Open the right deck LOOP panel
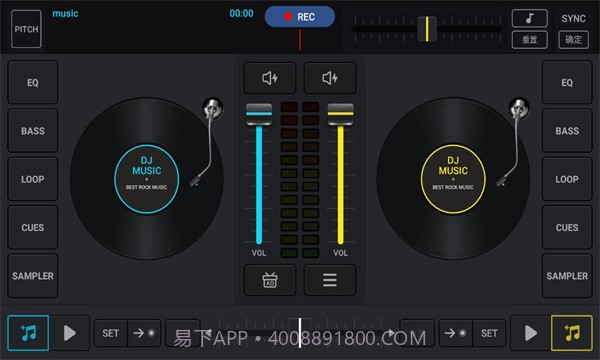This screenshot has width=600, height=360. click(567, 179)
